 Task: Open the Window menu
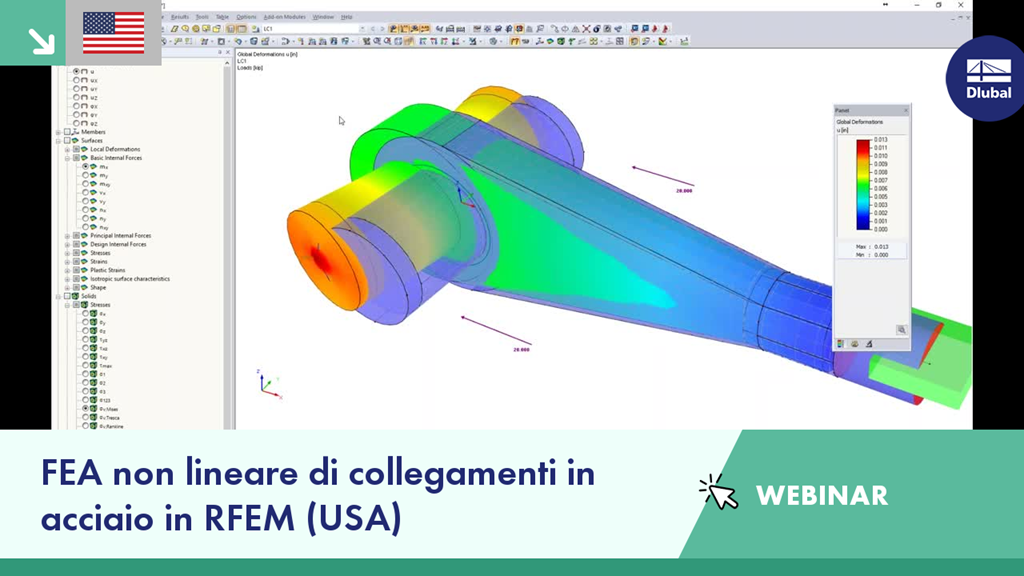point(323,17)
